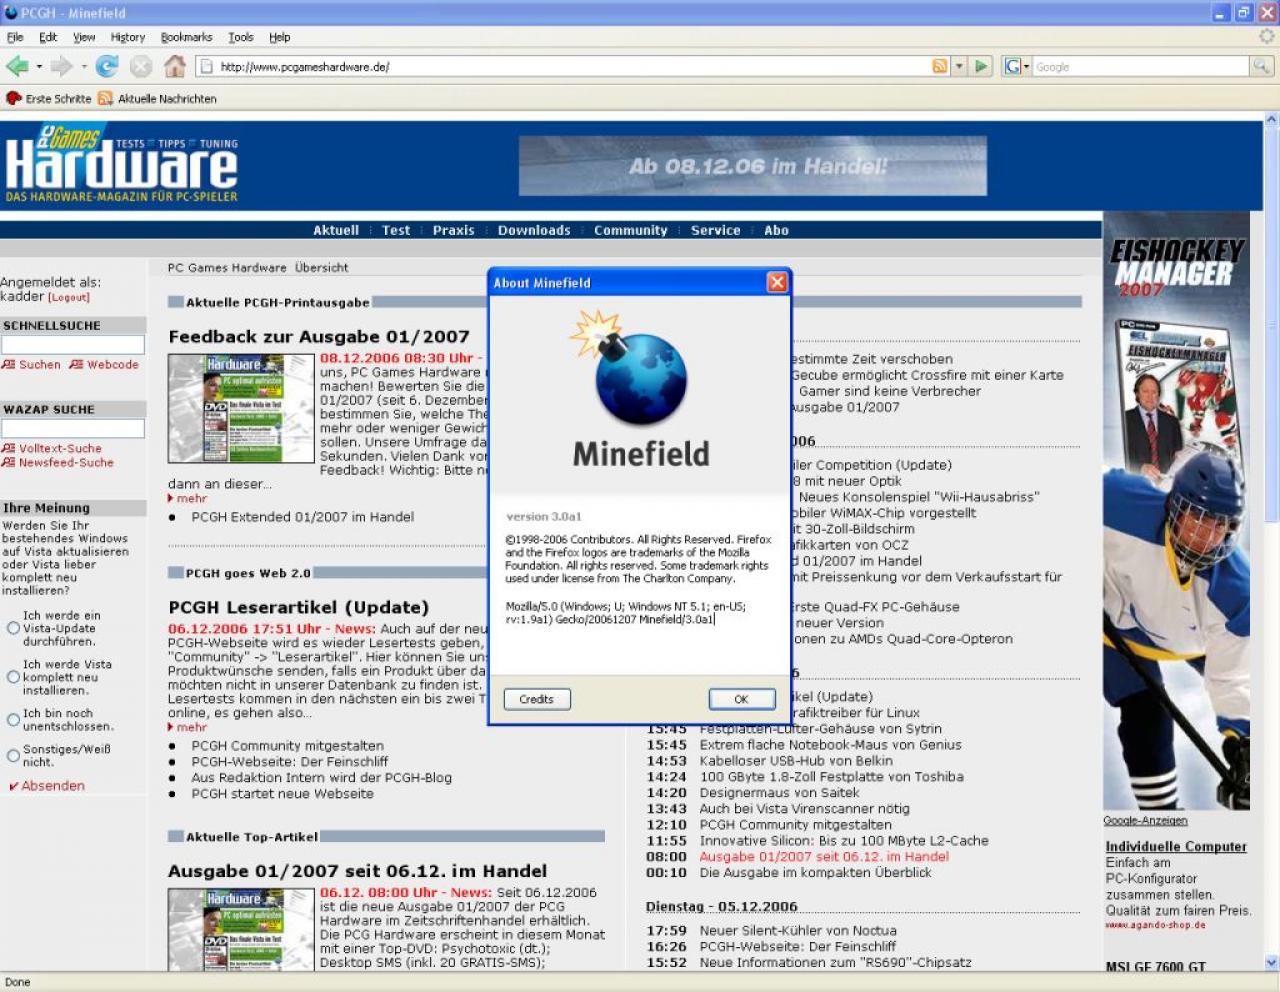Screen dimensions: 1280x992
Task: Click the Test navigation tab
Action: 396,230
